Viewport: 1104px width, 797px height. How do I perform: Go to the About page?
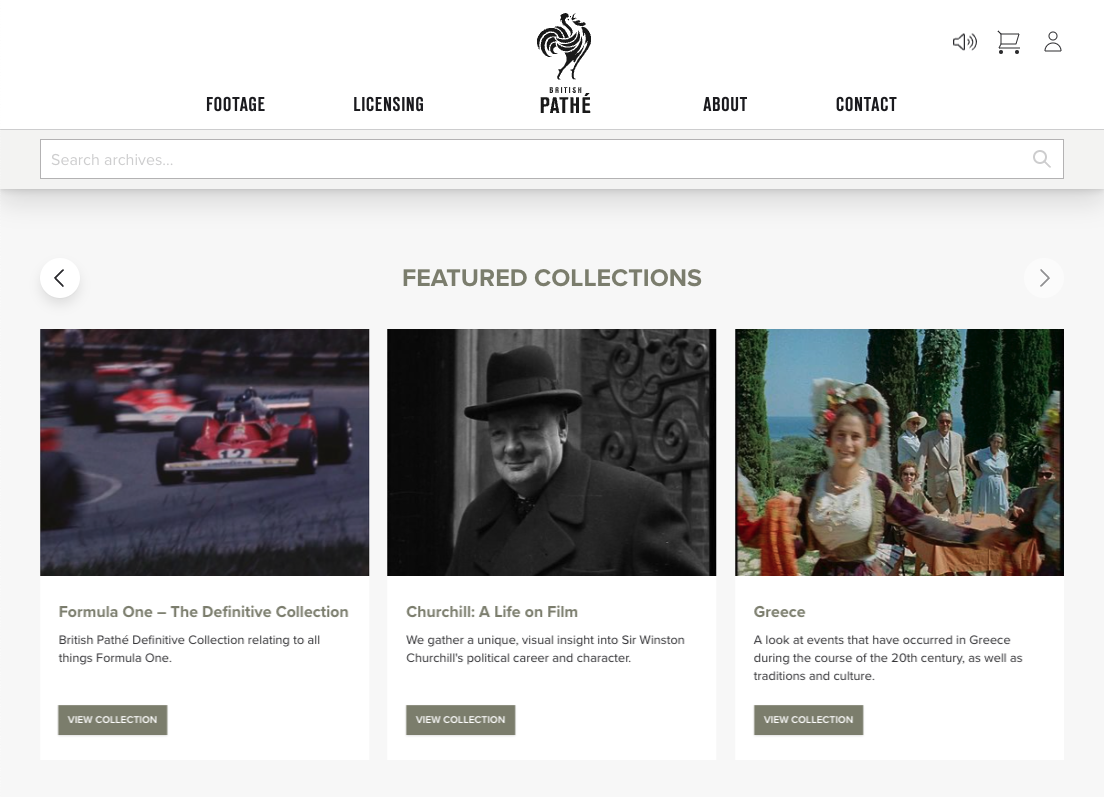pyautogui.click(x=725, y=105)
